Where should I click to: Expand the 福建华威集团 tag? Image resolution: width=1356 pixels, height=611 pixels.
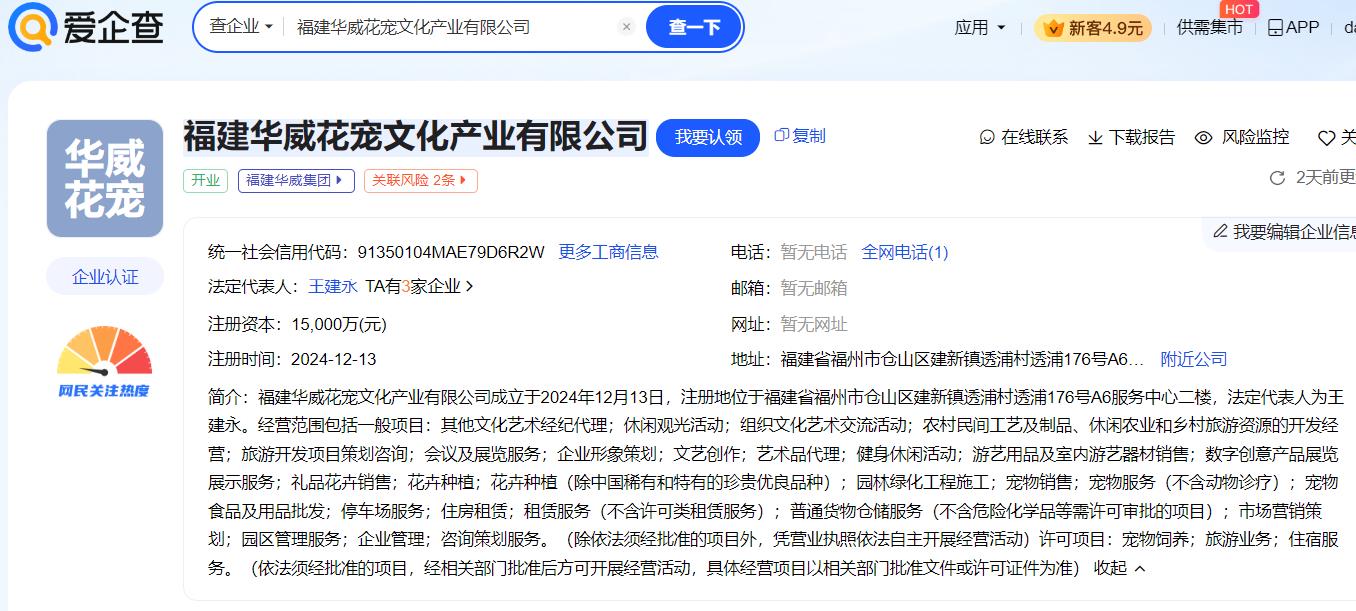pyautogui.click(x=296, y=180)
